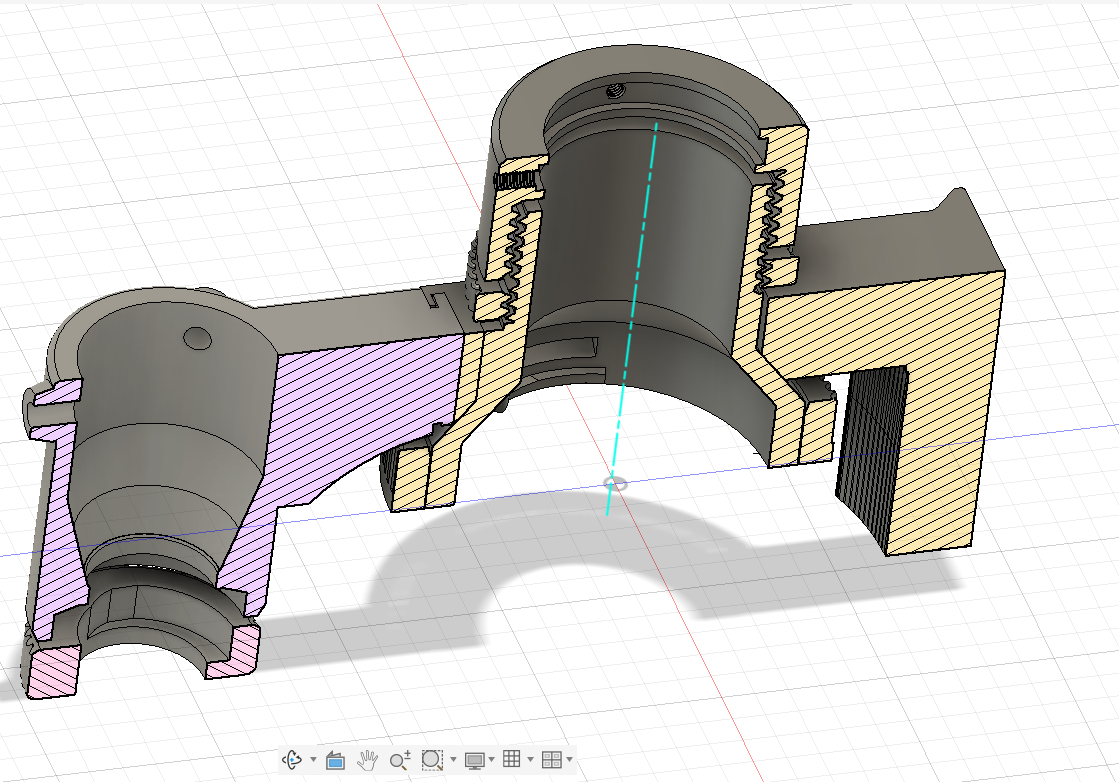Select the origin point on the grid

[614, 484]
